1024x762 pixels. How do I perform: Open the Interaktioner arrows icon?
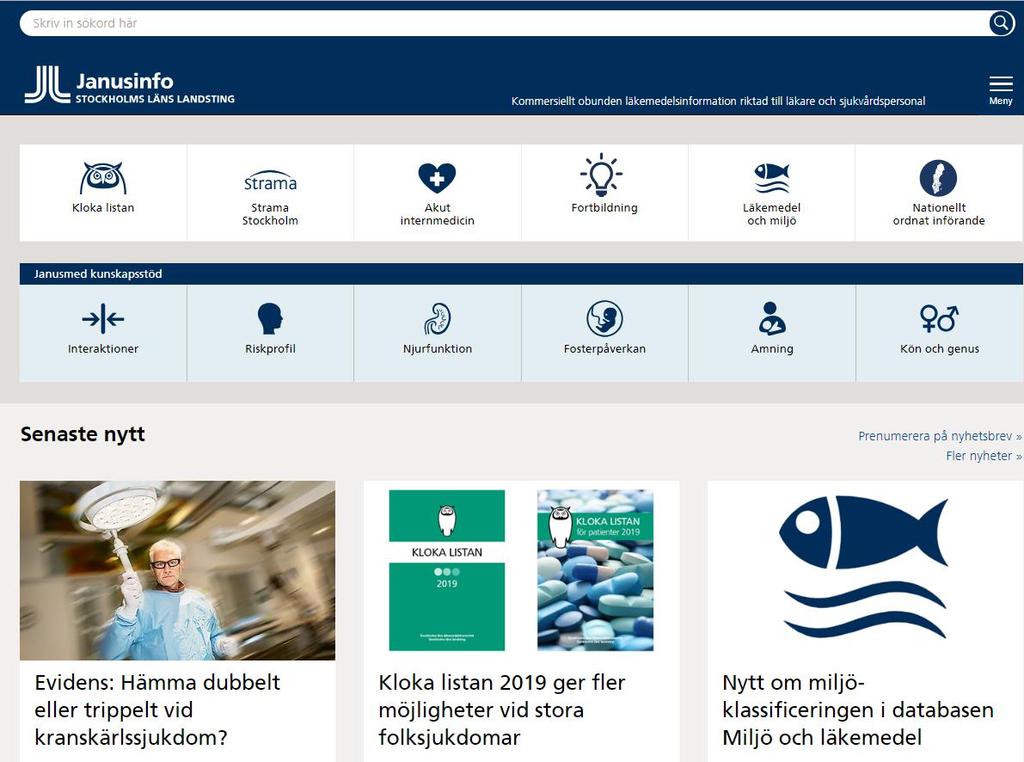(x=103, y=319)
